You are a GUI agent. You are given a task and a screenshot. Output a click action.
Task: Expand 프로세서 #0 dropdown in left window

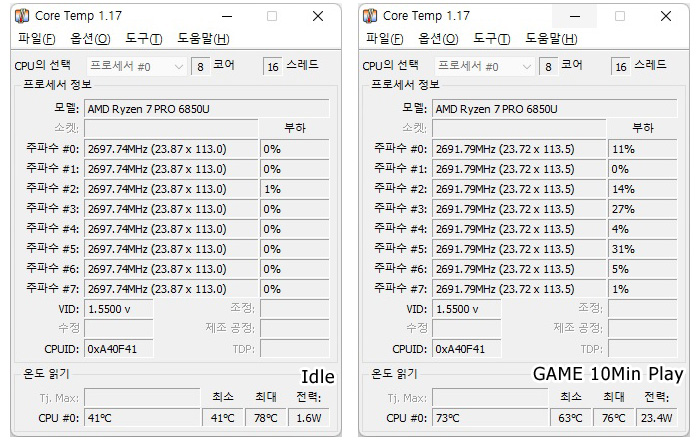(x=137, y=66)
